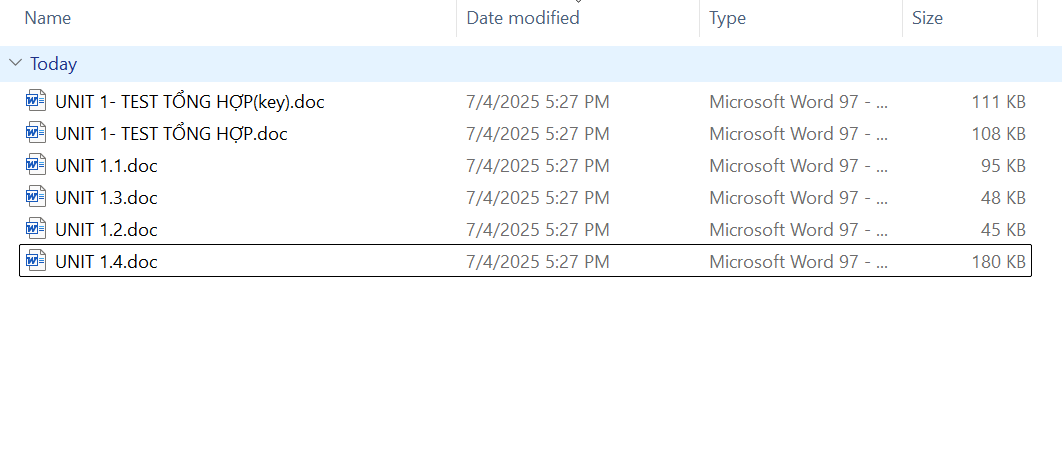
Task: Select UNIT 1- TEST TỔNG HỢP(key).doc name
Action: coord(190,101)
